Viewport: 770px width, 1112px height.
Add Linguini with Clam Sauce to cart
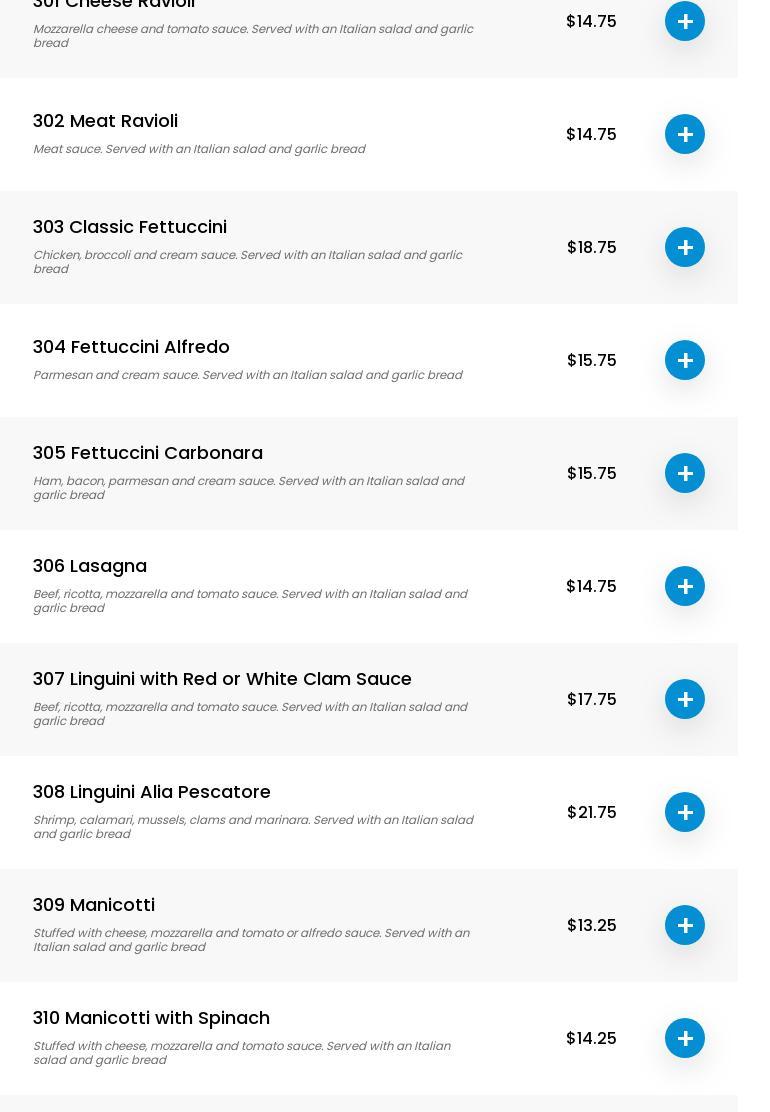(685, 699)
